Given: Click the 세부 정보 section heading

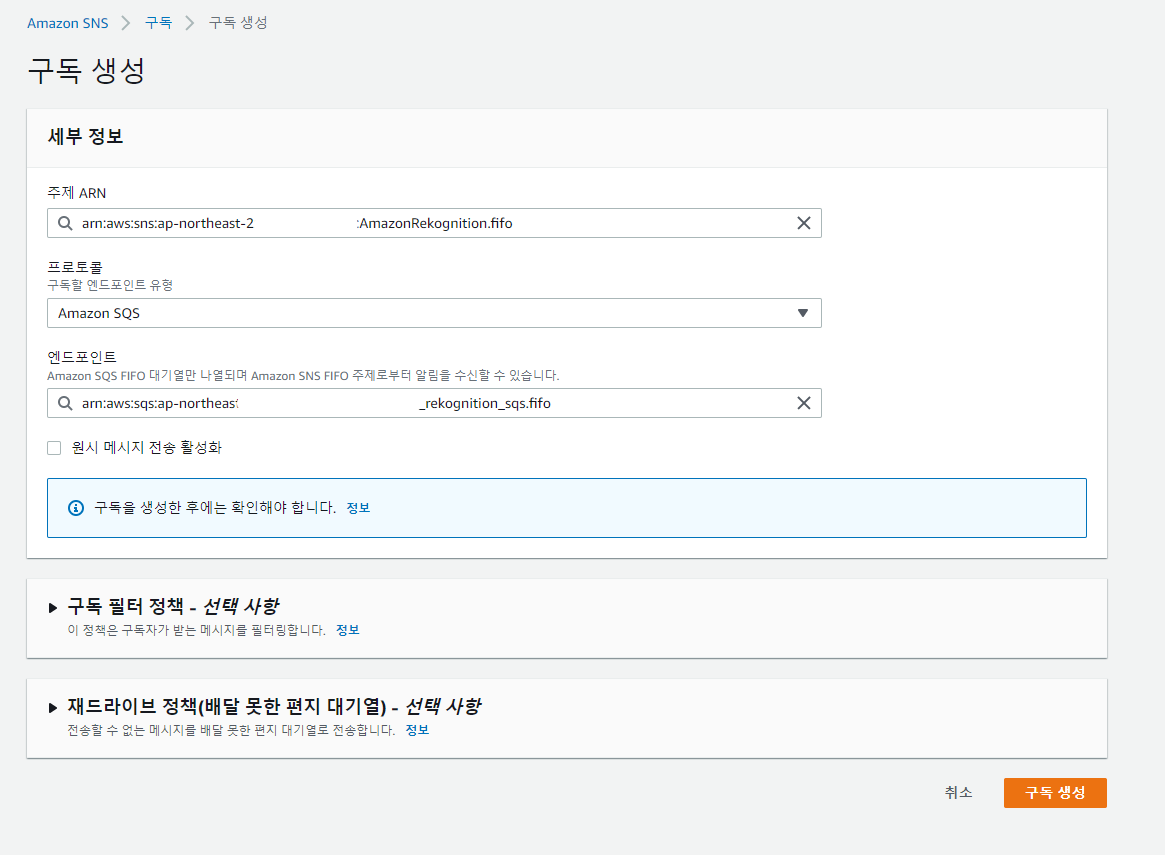Looking at the screenshot, I should tap(85, 137).
